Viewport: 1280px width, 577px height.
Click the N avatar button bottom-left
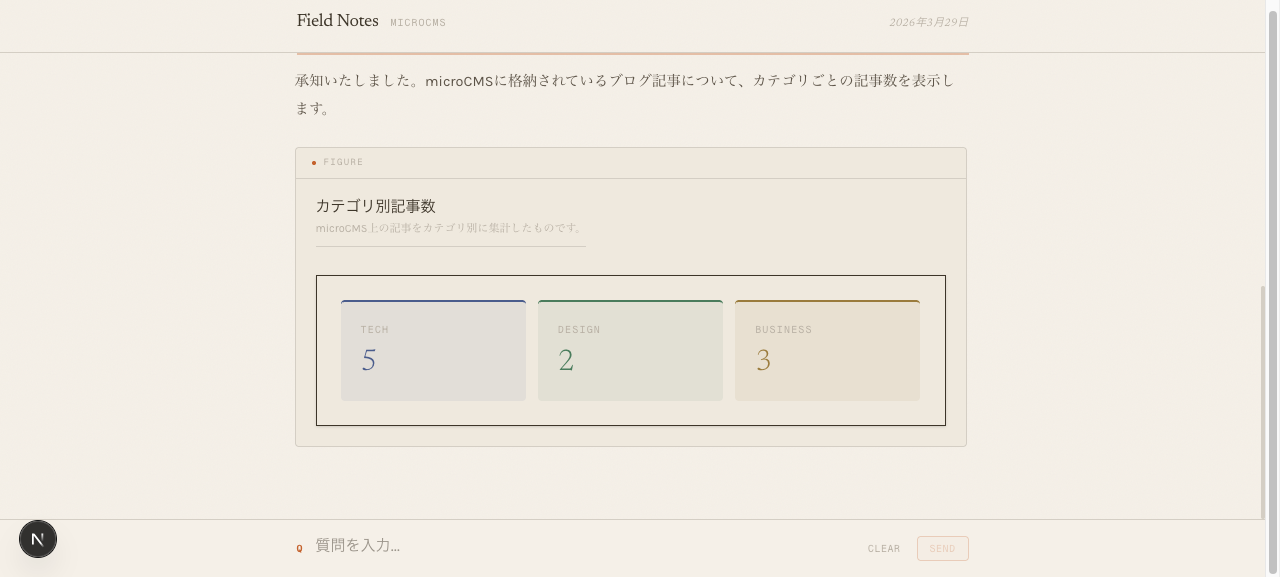38,539
